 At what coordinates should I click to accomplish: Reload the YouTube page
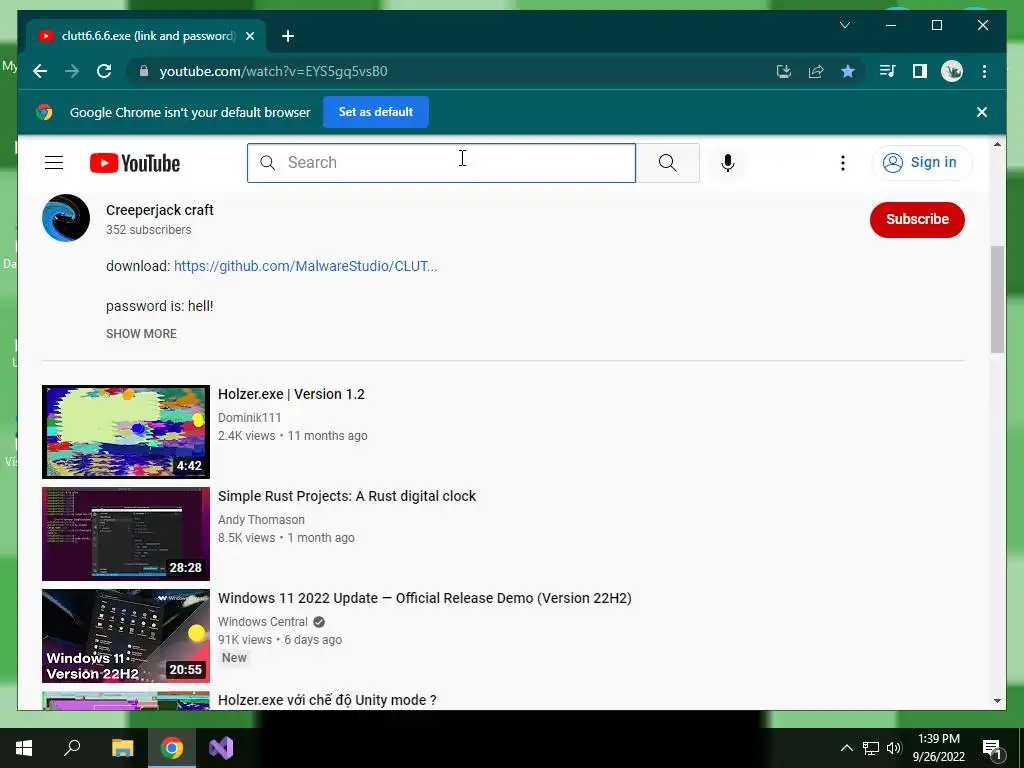[x=104, y=71]
